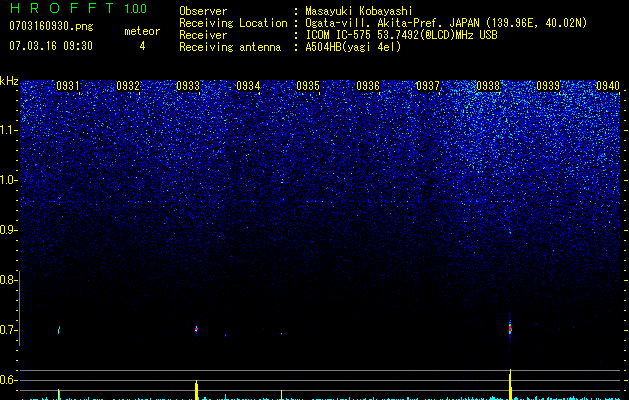This screenshot has height=400, width=629.
Task: Click the meteor echo at 0933
Action: 196,329
